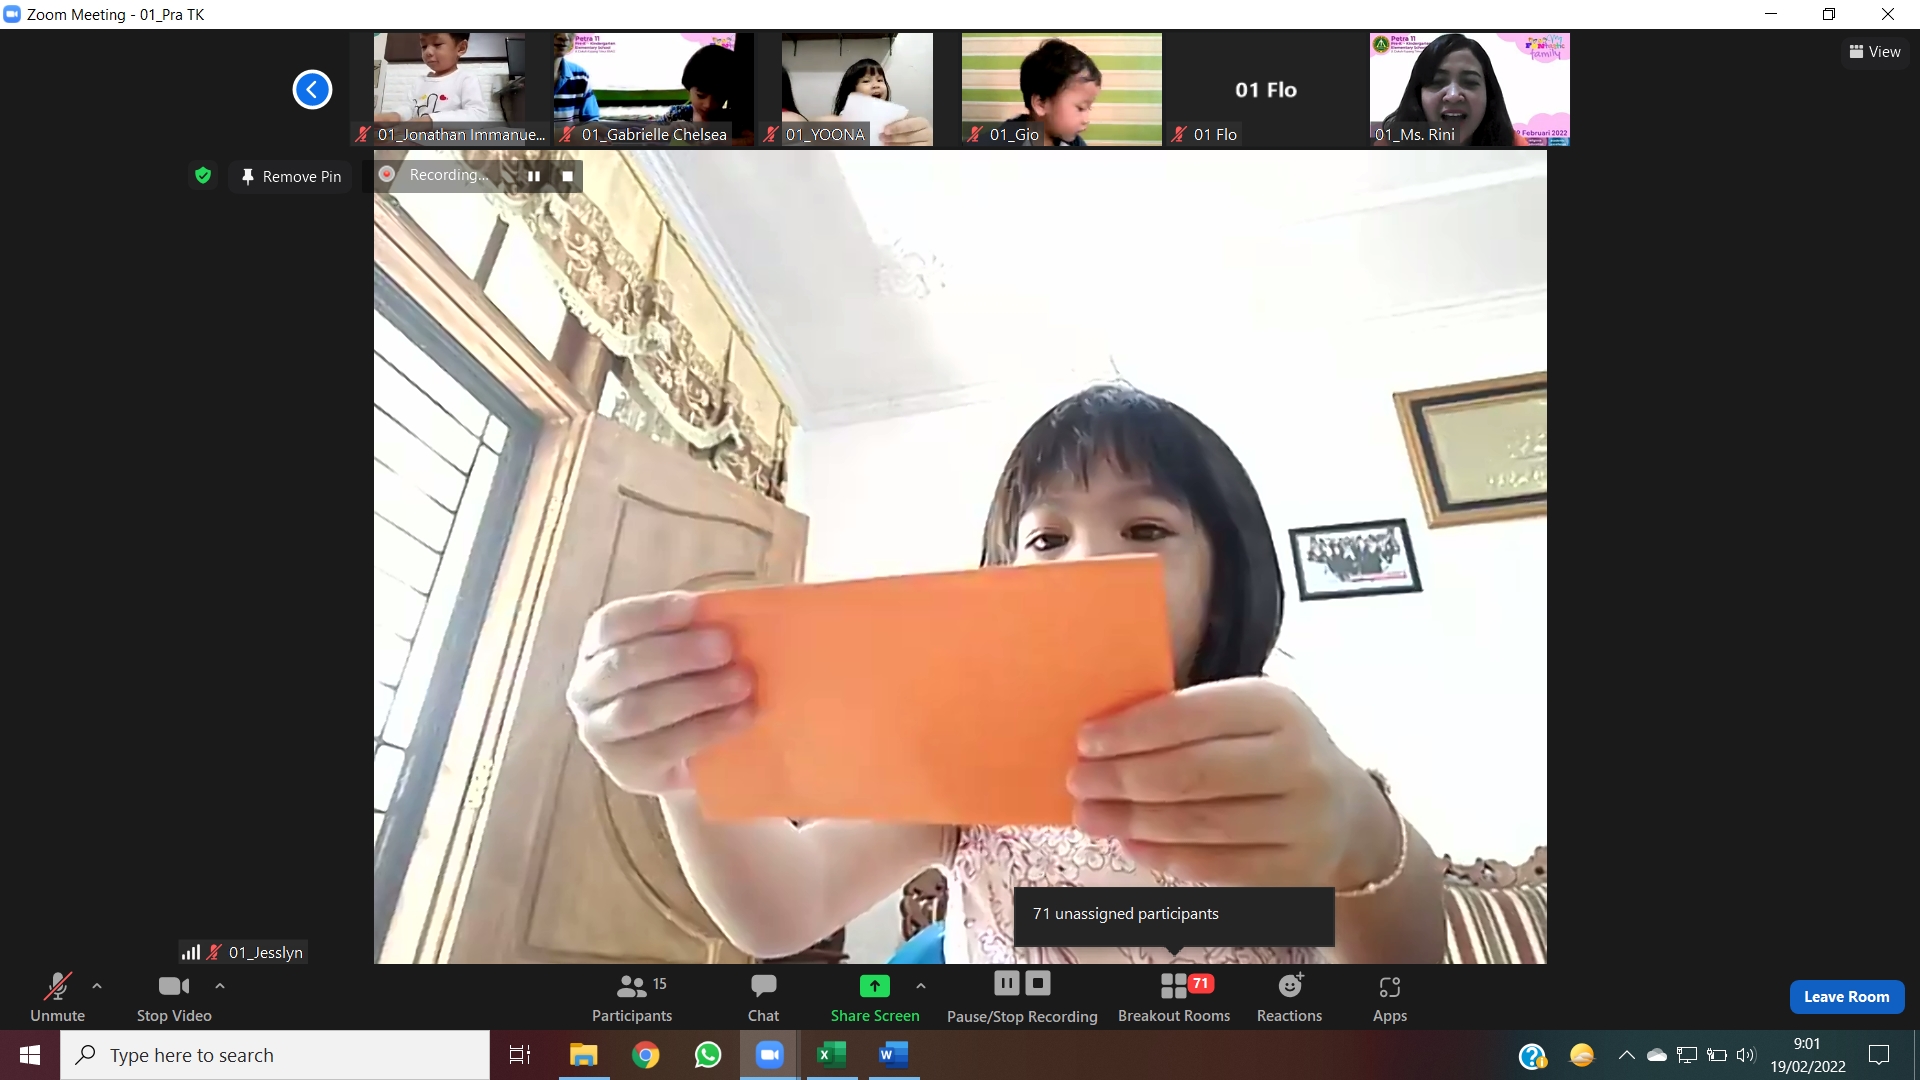Expand share screen options arrow
Screen dimensions: 1920x1080
click(921, 986)
